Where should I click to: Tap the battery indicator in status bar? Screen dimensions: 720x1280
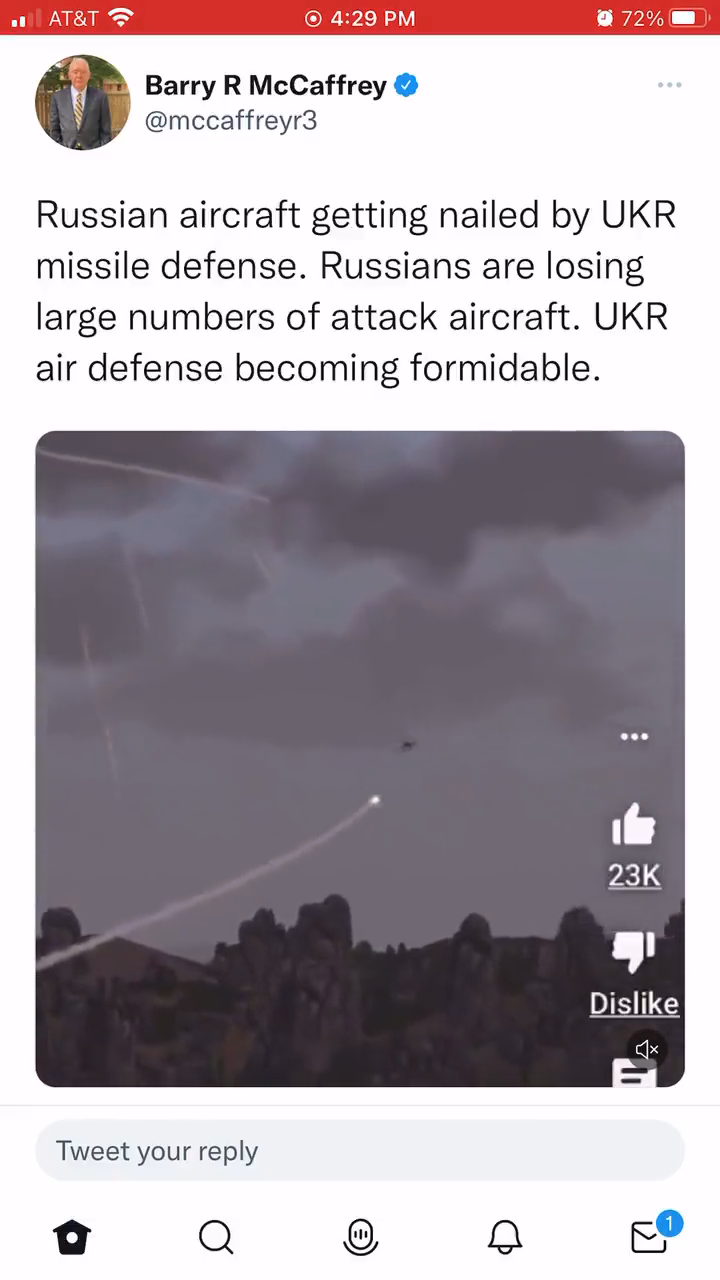pyautogui.click(x=689, y=18)
